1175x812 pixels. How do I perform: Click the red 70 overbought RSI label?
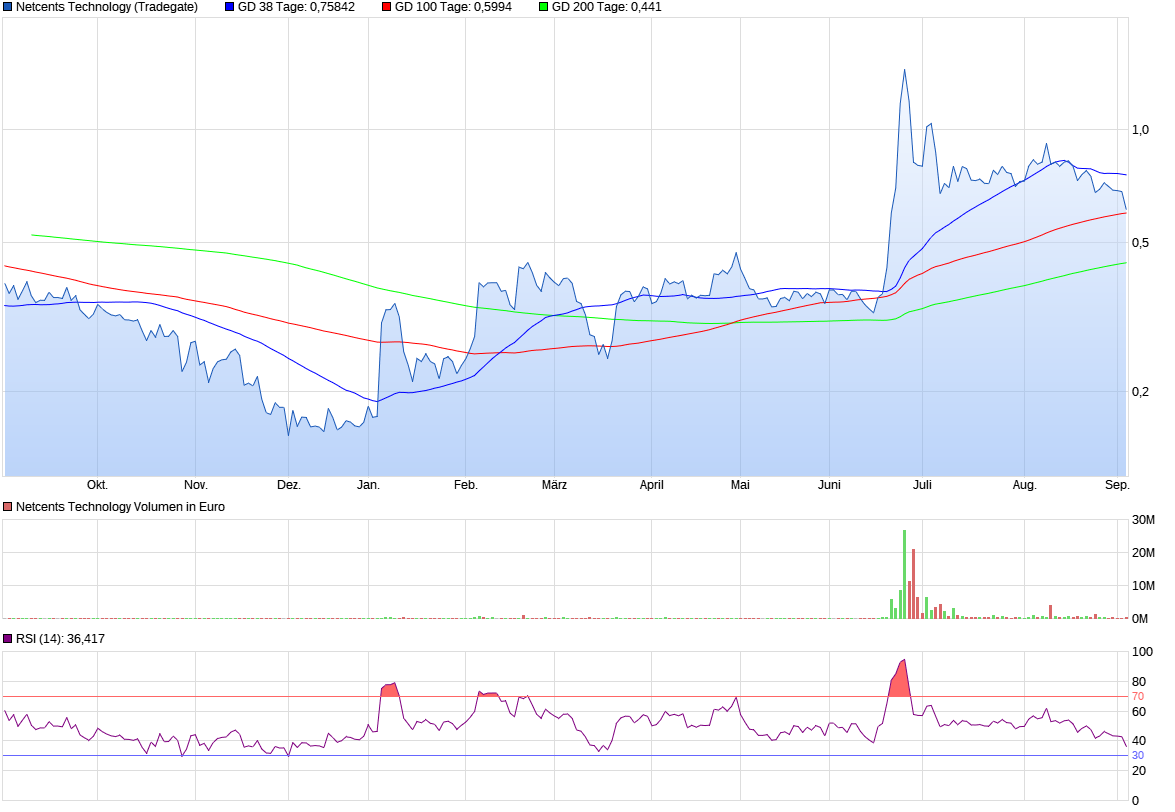[x=1138, y=697]
